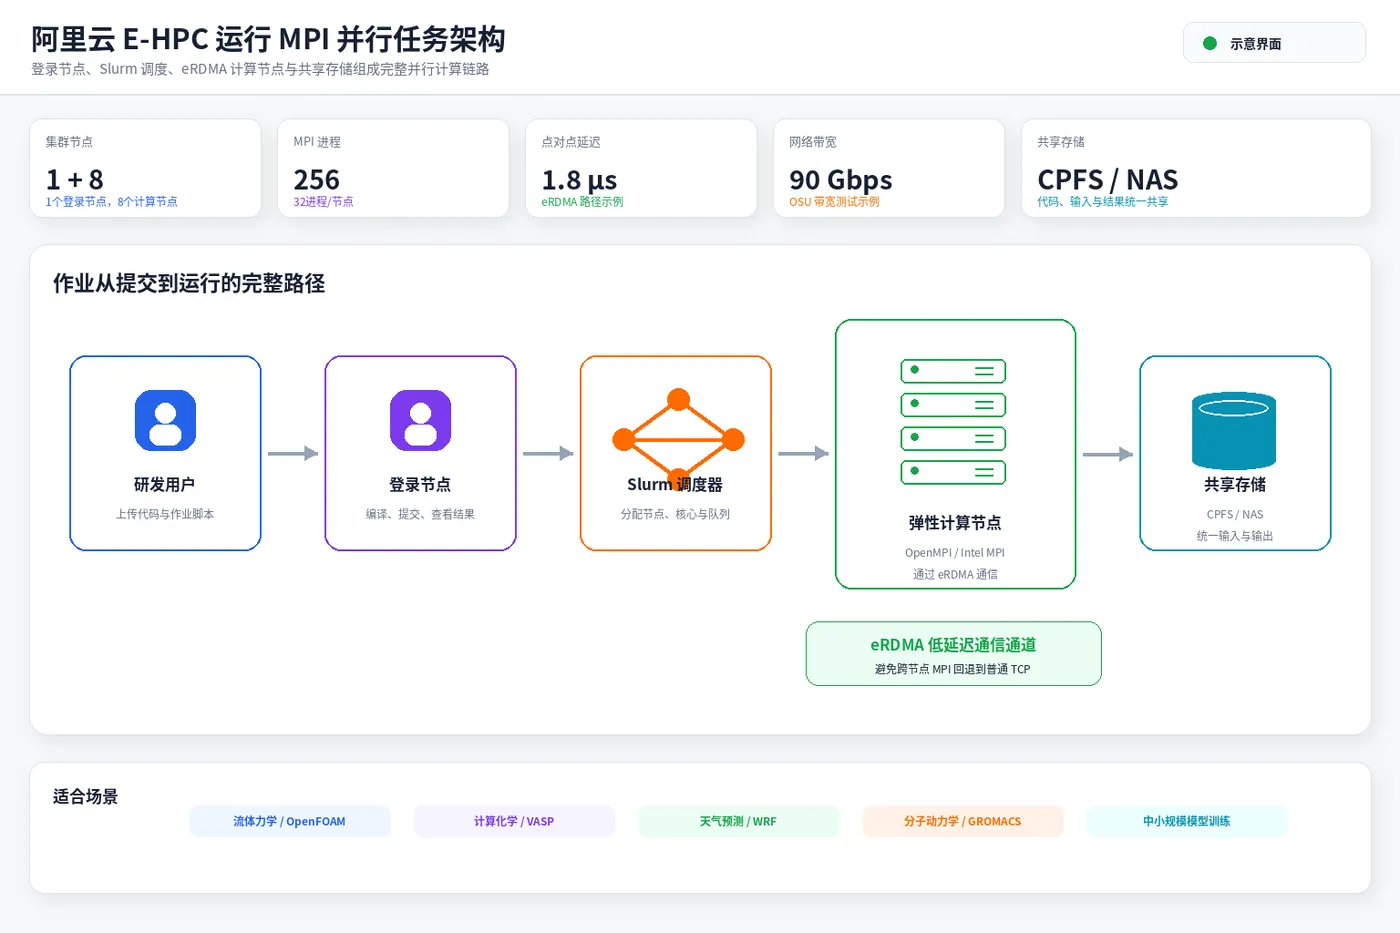Click the 网络带宽 card label
The image size is (1400, 933).
point(813,142)
